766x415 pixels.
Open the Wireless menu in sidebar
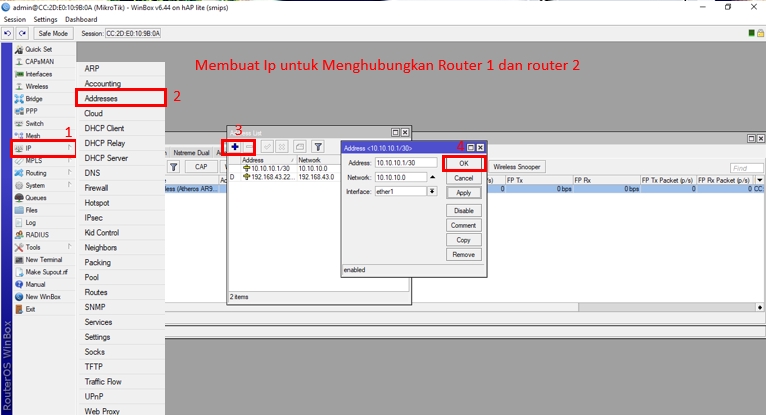pyautogui.click(x=37, y=86)
